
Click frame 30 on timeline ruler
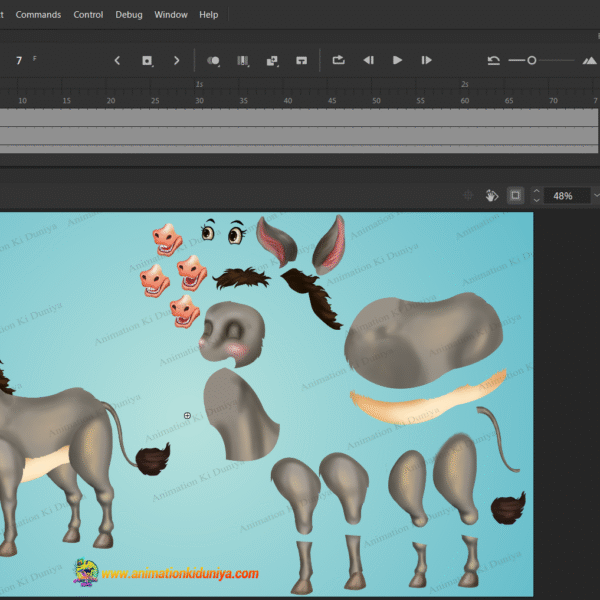(199, 101)
